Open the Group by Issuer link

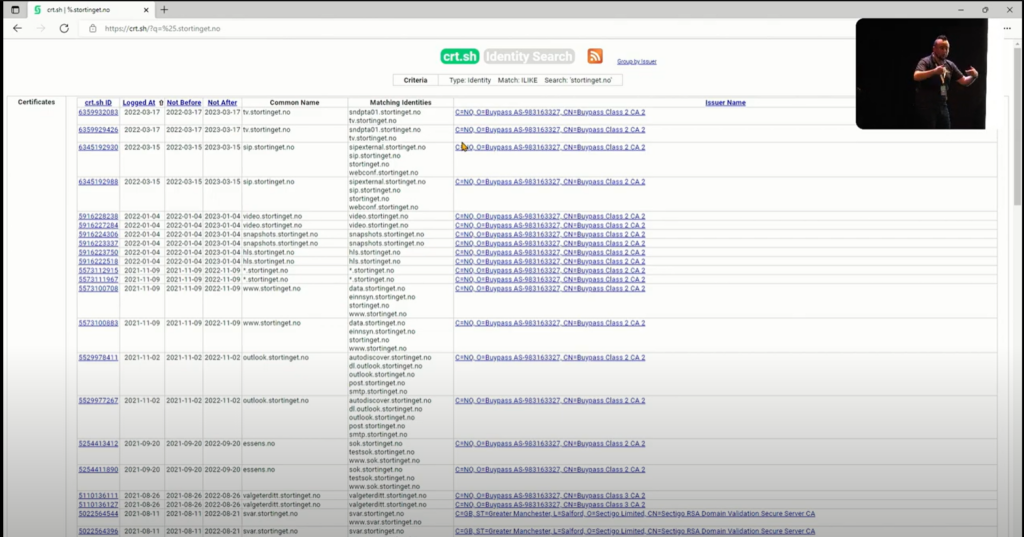coord(637,61)
